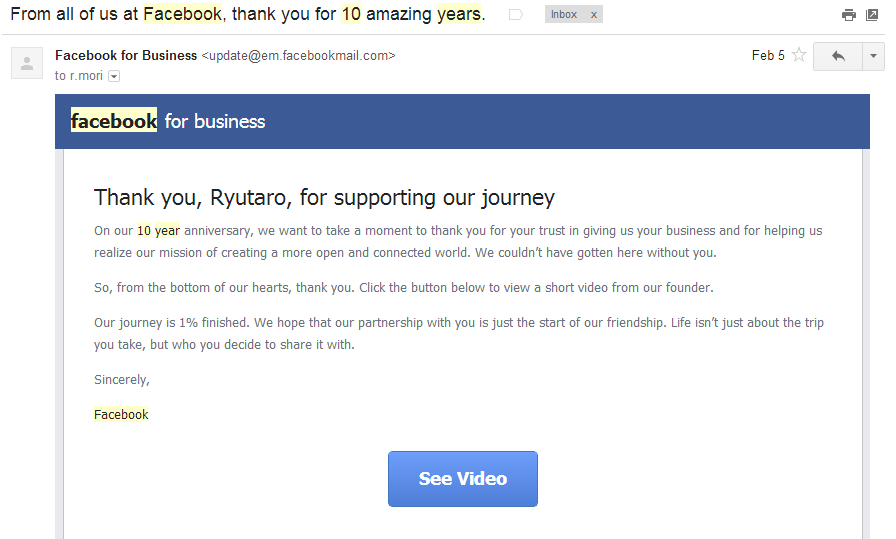Click the 'to r.mori' recipient text

pos(79,76)
